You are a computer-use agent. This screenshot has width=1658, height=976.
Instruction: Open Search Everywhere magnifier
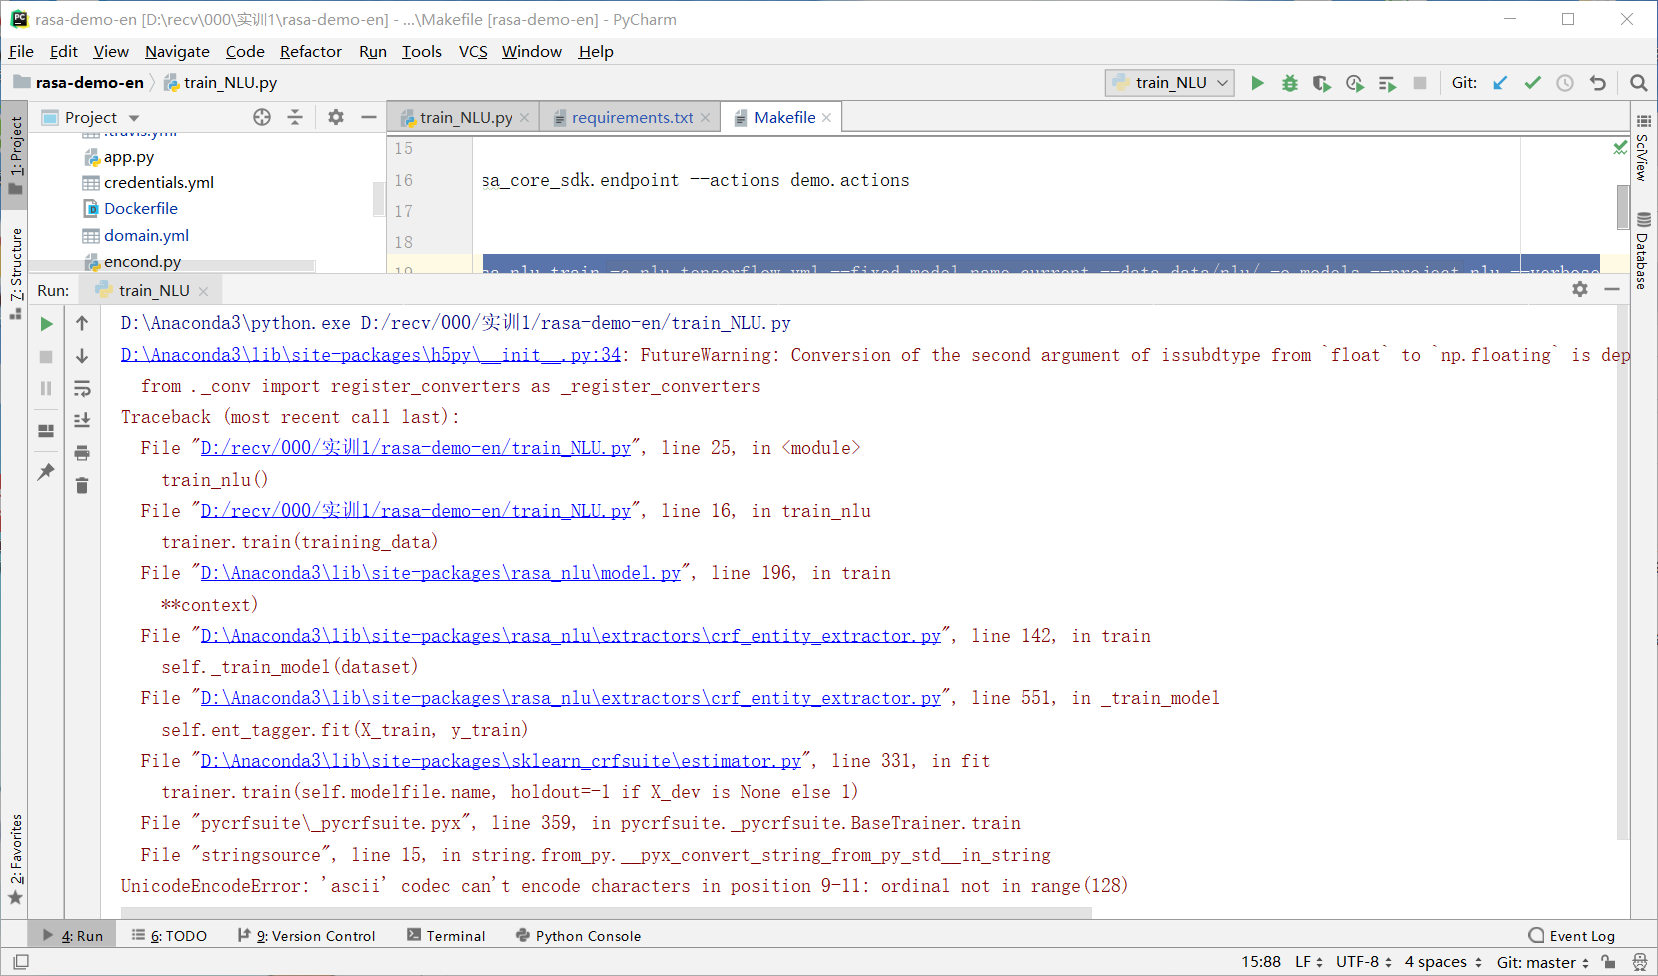[x=1638, y=83]
